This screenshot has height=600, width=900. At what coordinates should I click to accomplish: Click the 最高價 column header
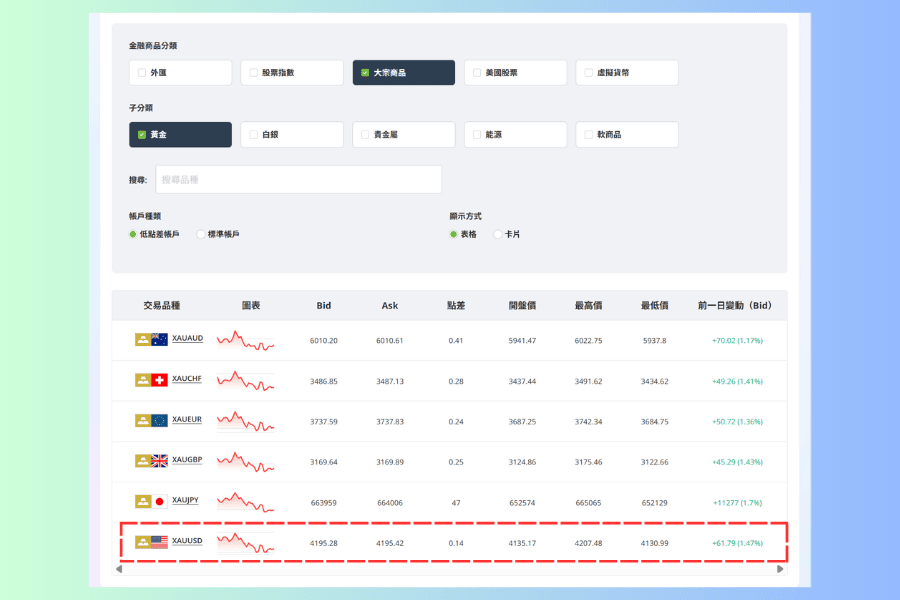point(588,305)
